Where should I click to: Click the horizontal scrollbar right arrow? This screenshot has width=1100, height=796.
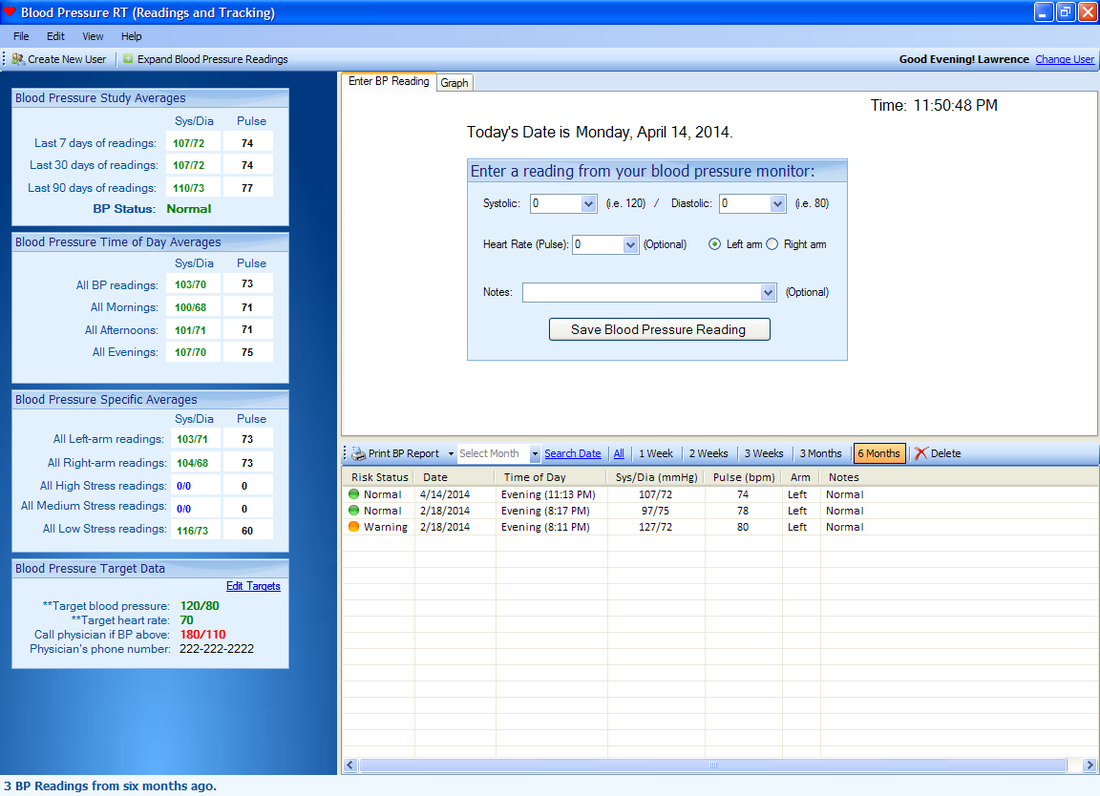(x=1089, y=765)
